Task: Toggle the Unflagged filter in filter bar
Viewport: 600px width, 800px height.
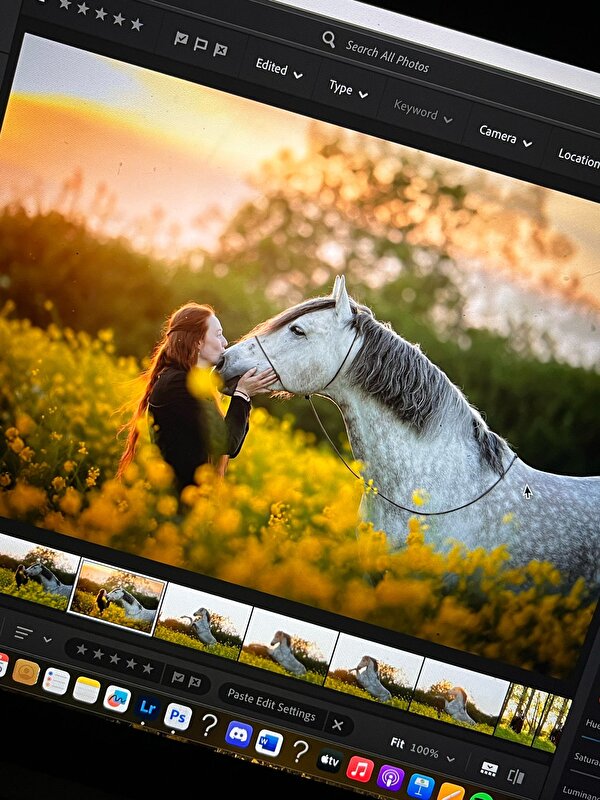Action: click(201, 44)
